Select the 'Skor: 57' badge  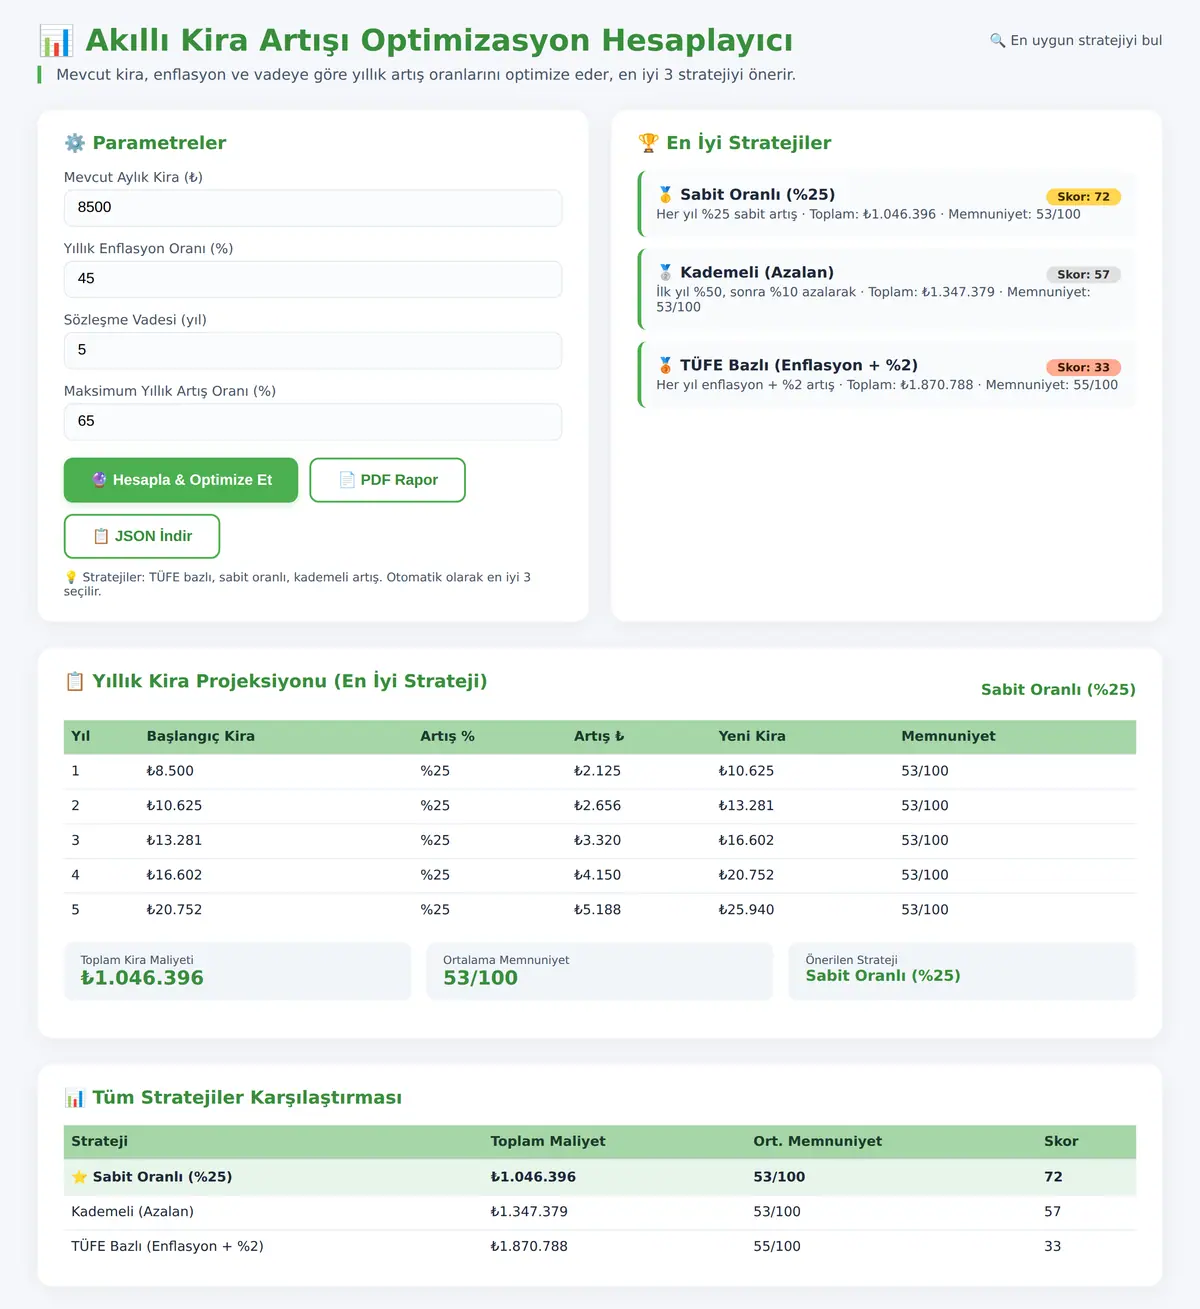tap(1083, 275)
